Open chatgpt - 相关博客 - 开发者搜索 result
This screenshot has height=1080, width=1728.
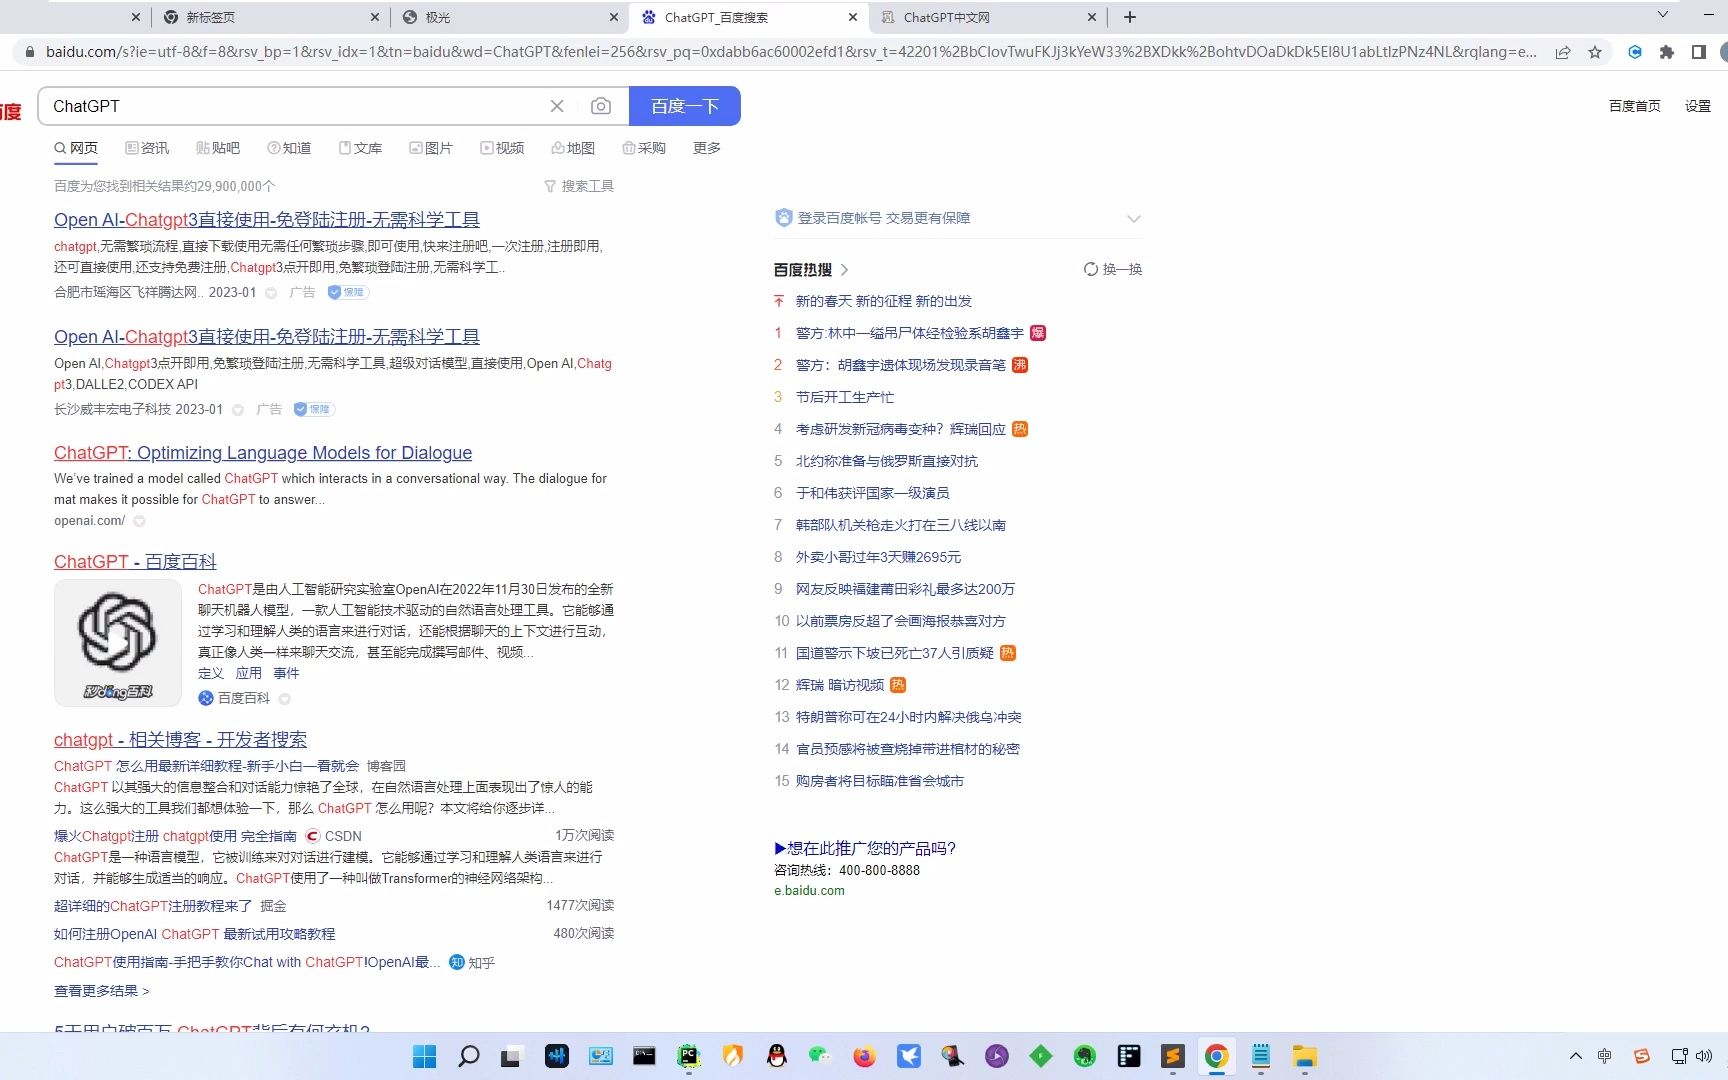(180, 740)
